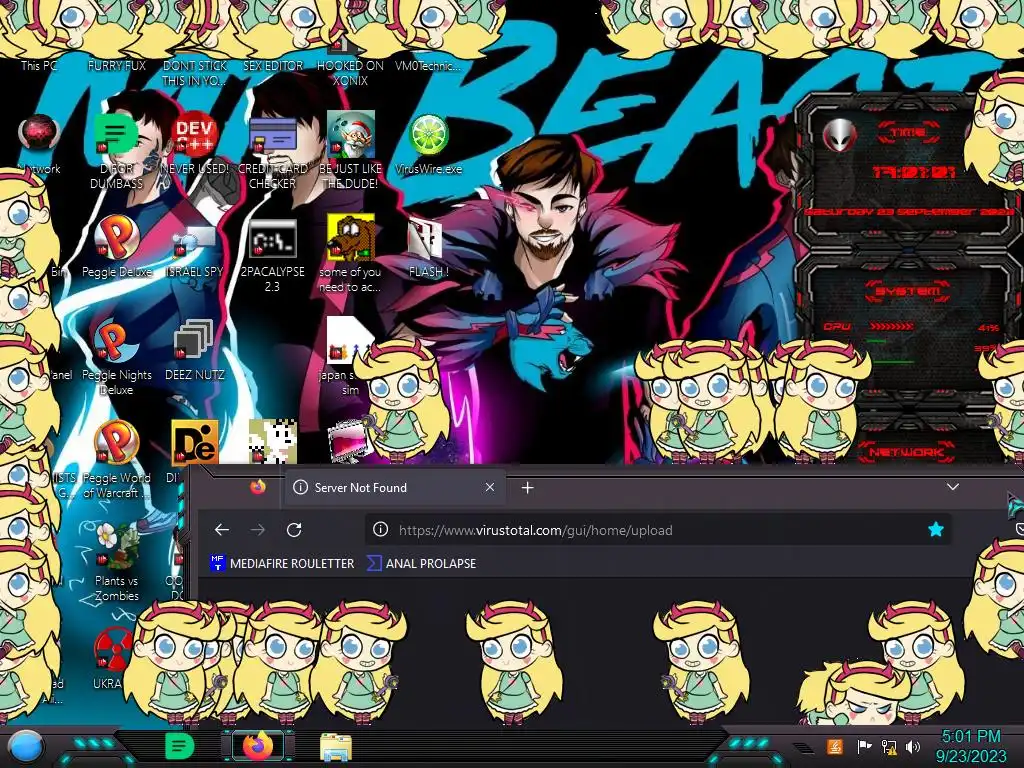Open the volume speaker tray icon
1024x768 pixels.
tap(913, 746)
